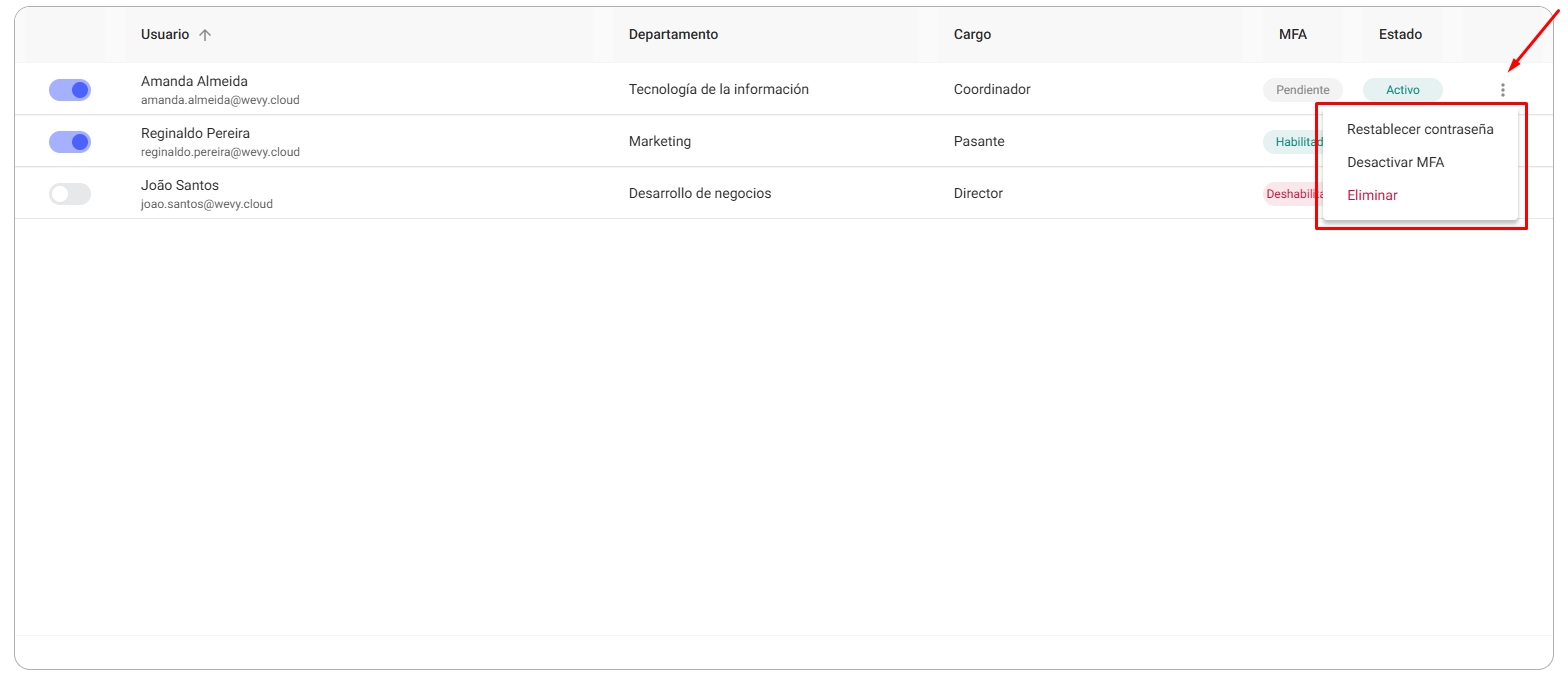Screen dimensions: 1568x677
Task: Turn off Reginaldo Pereira's user toggle
Action: (70, 142)
